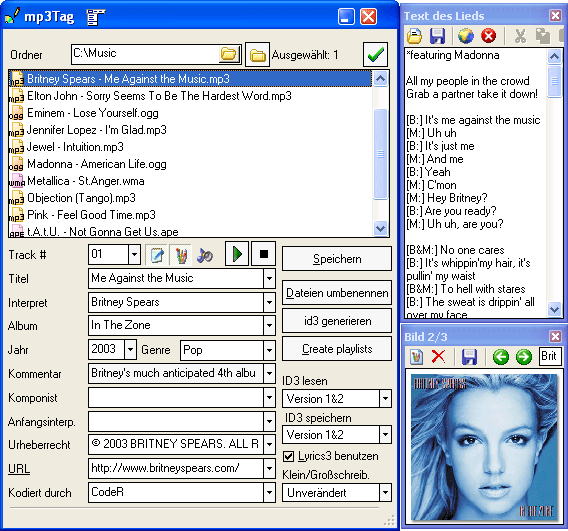The image size is (568, 531).
Task: Save picture with floppy icon in Bild panel
Action: (469, 357)
